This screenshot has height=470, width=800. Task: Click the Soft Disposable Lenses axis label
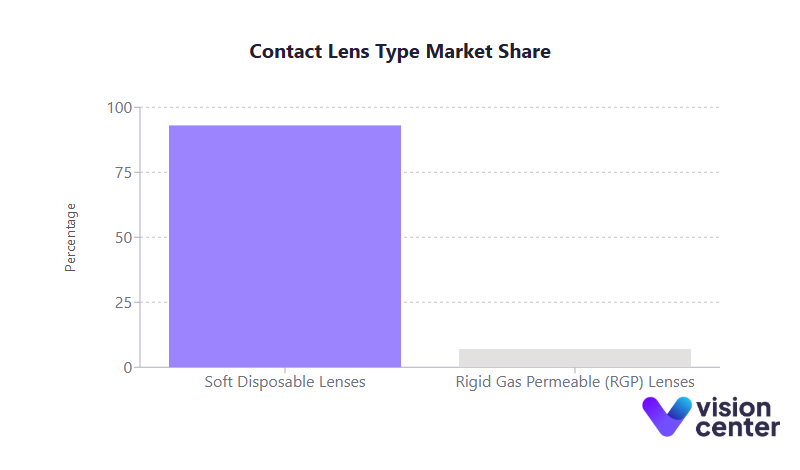[285, 382]
